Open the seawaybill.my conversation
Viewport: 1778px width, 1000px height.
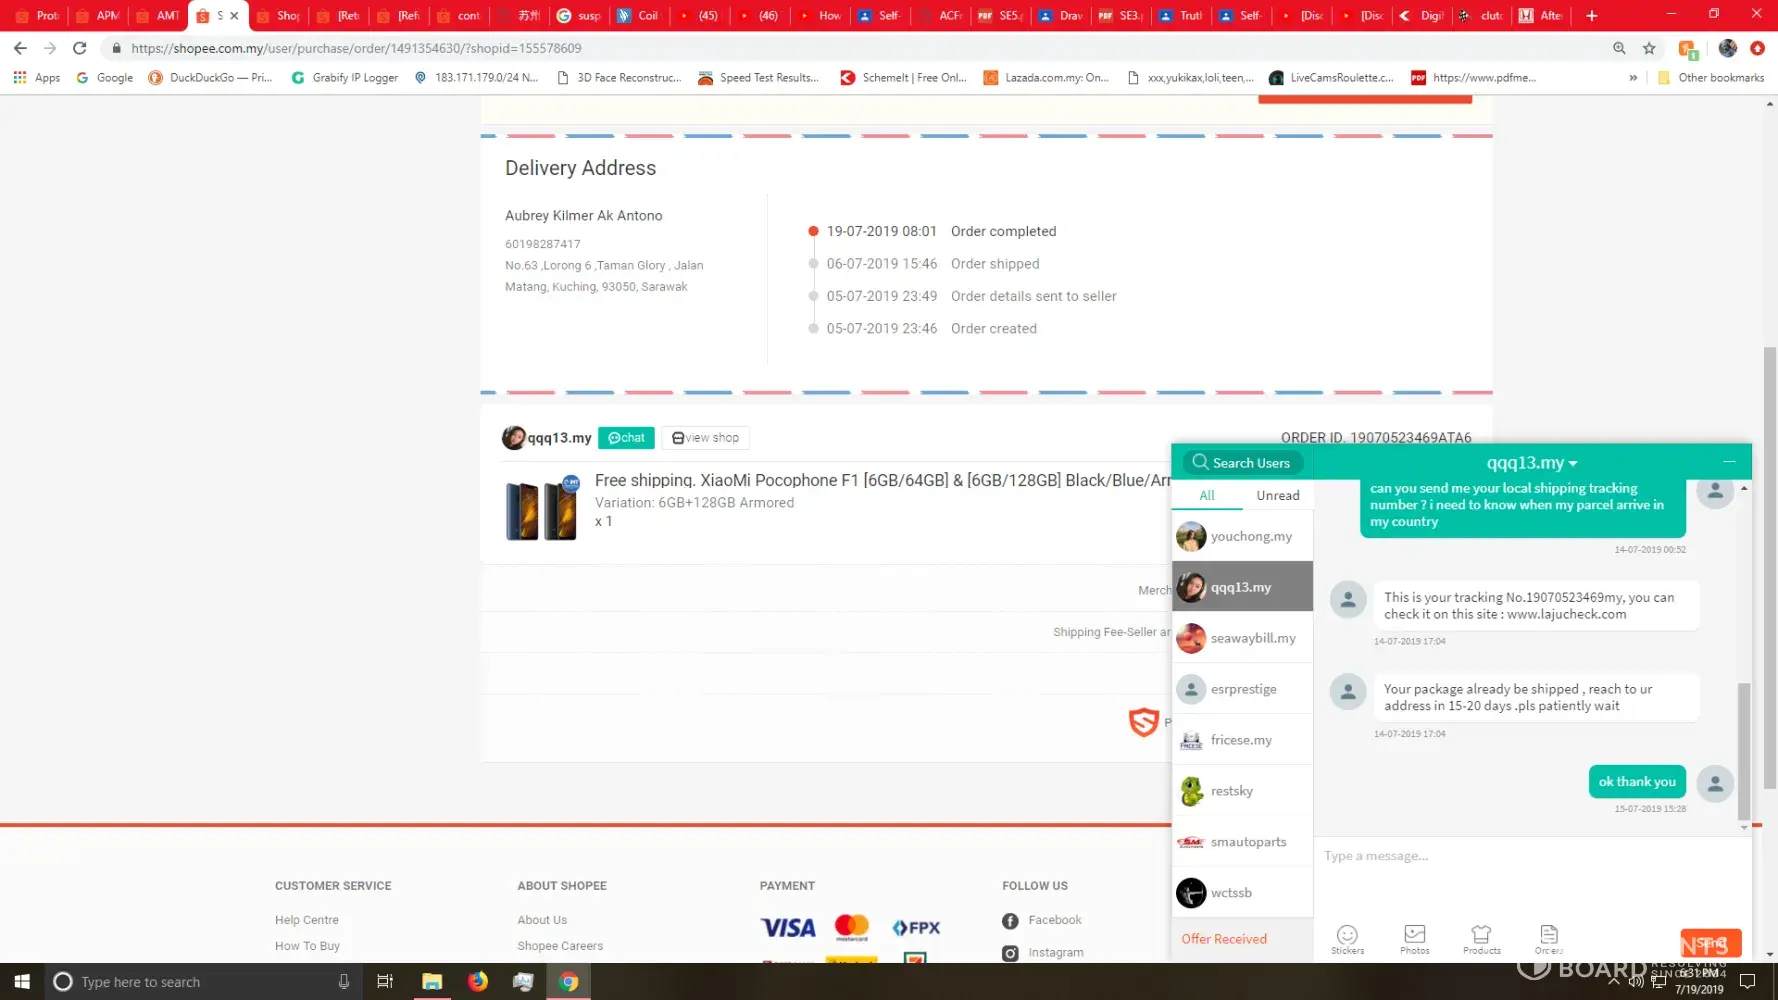pos(1242,638)
